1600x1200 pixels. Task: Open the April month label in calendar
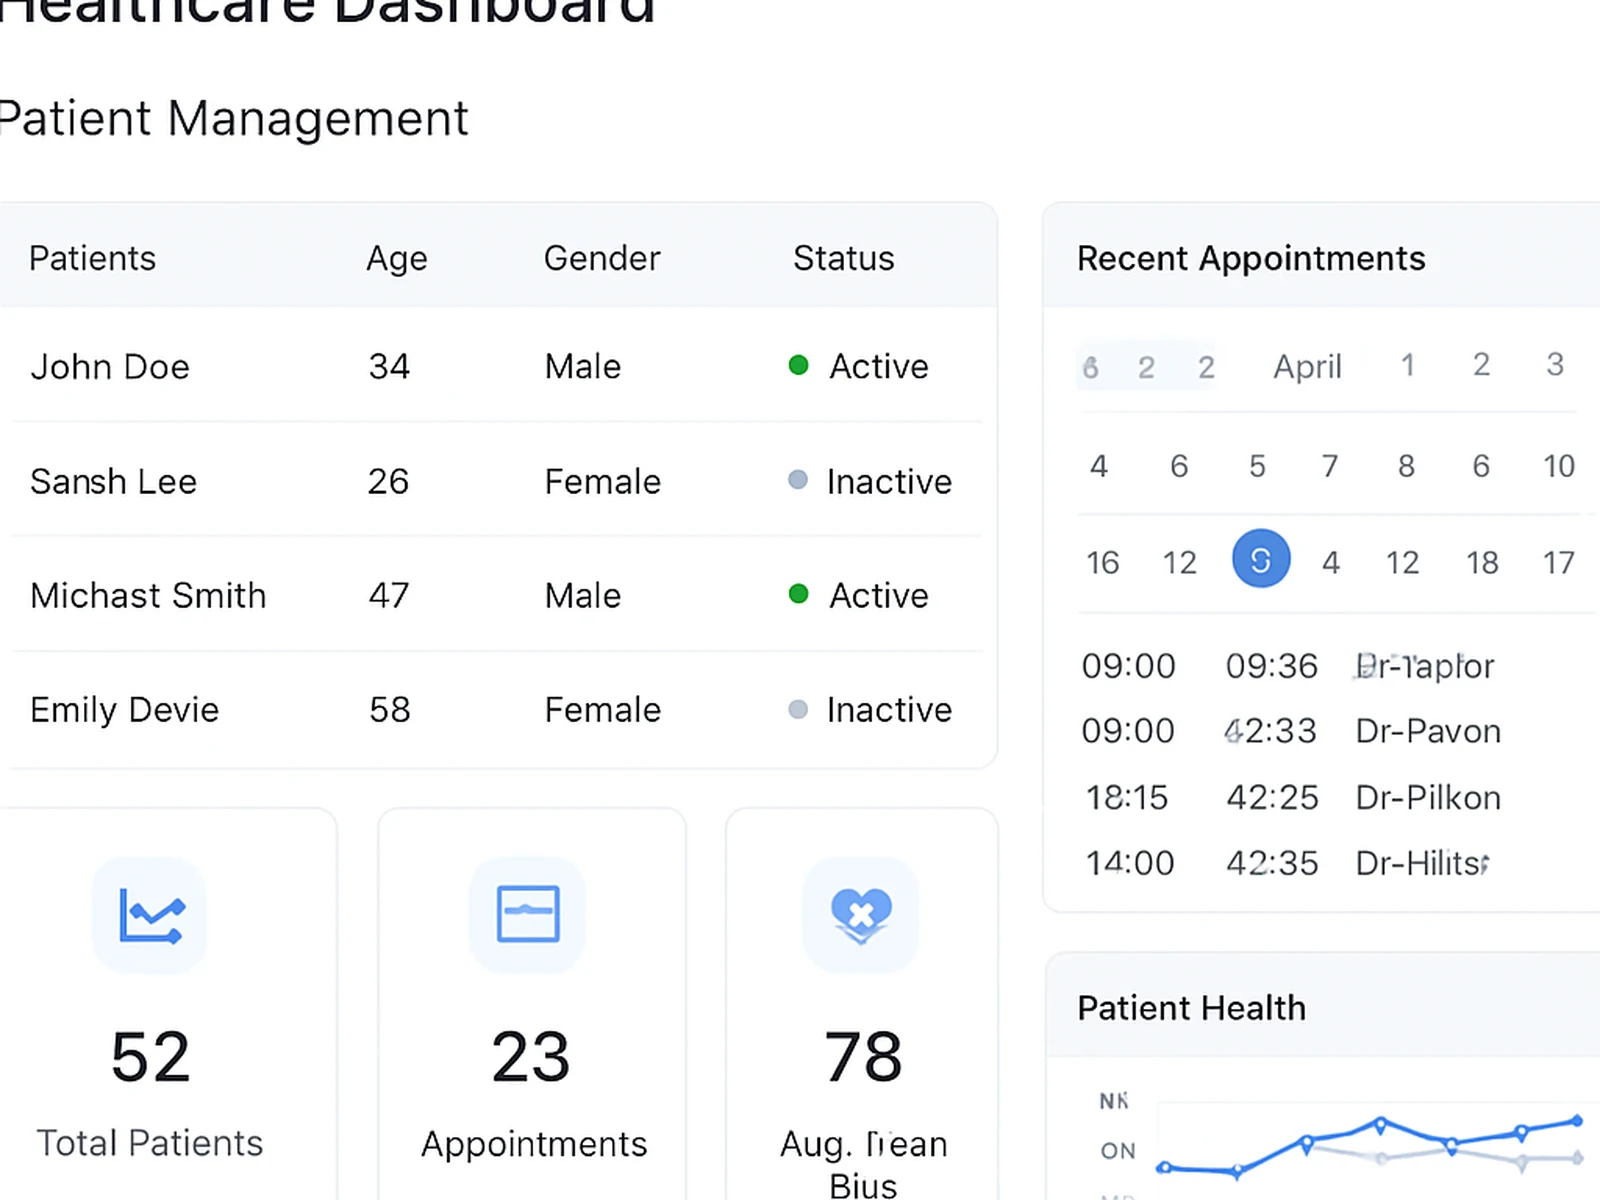click(x=1306, y=366)
